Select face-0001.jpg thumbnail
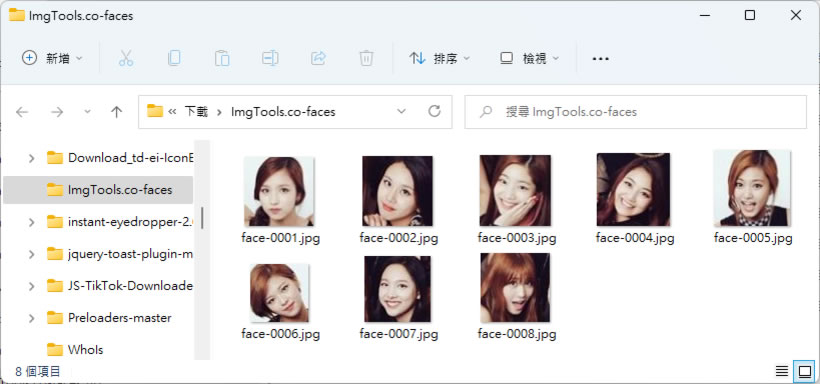The image size is (820, 384). point(279,191)
